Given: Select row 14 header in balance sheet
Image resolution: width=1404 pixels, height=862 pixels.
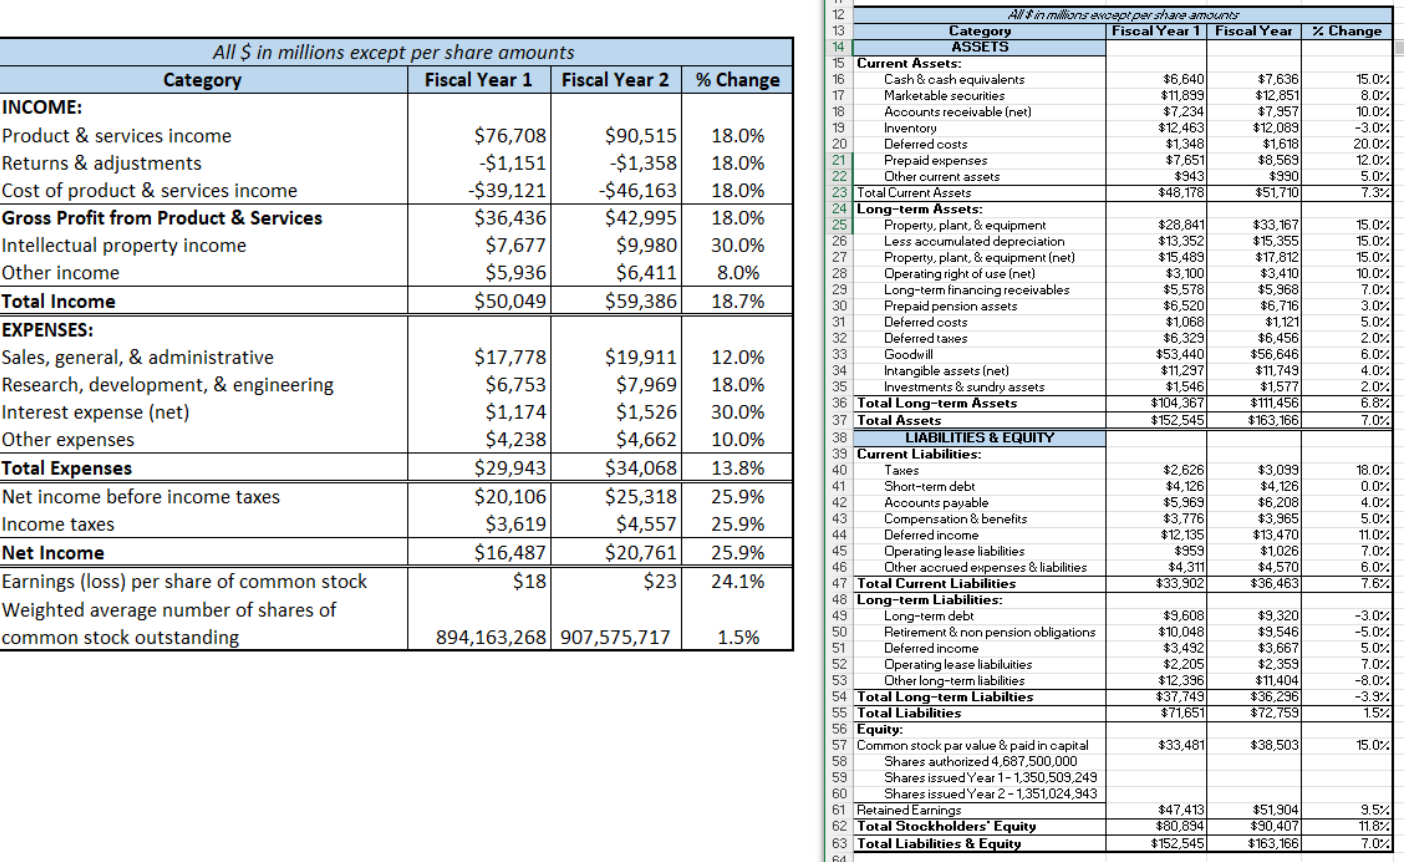Looking at the screenshot, I should pyautogui.click(x=838, y=47).
